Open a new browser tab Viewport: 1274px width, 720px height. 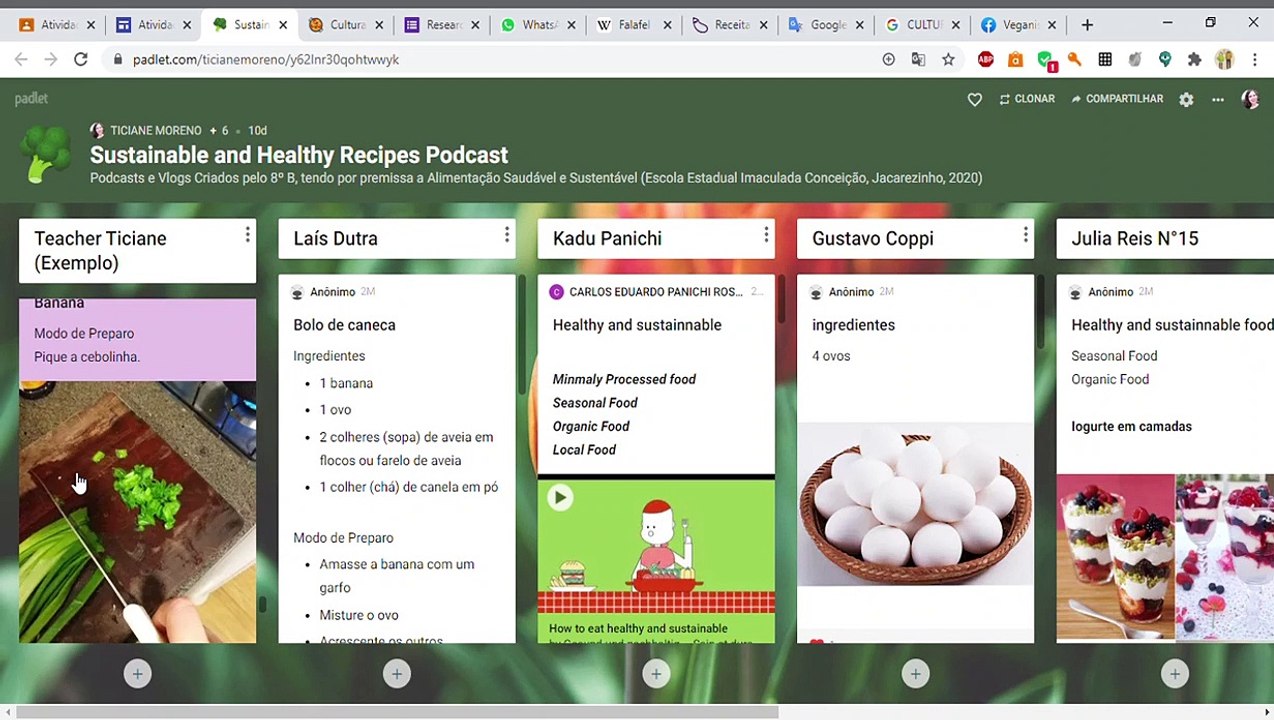click(1087, 25)
